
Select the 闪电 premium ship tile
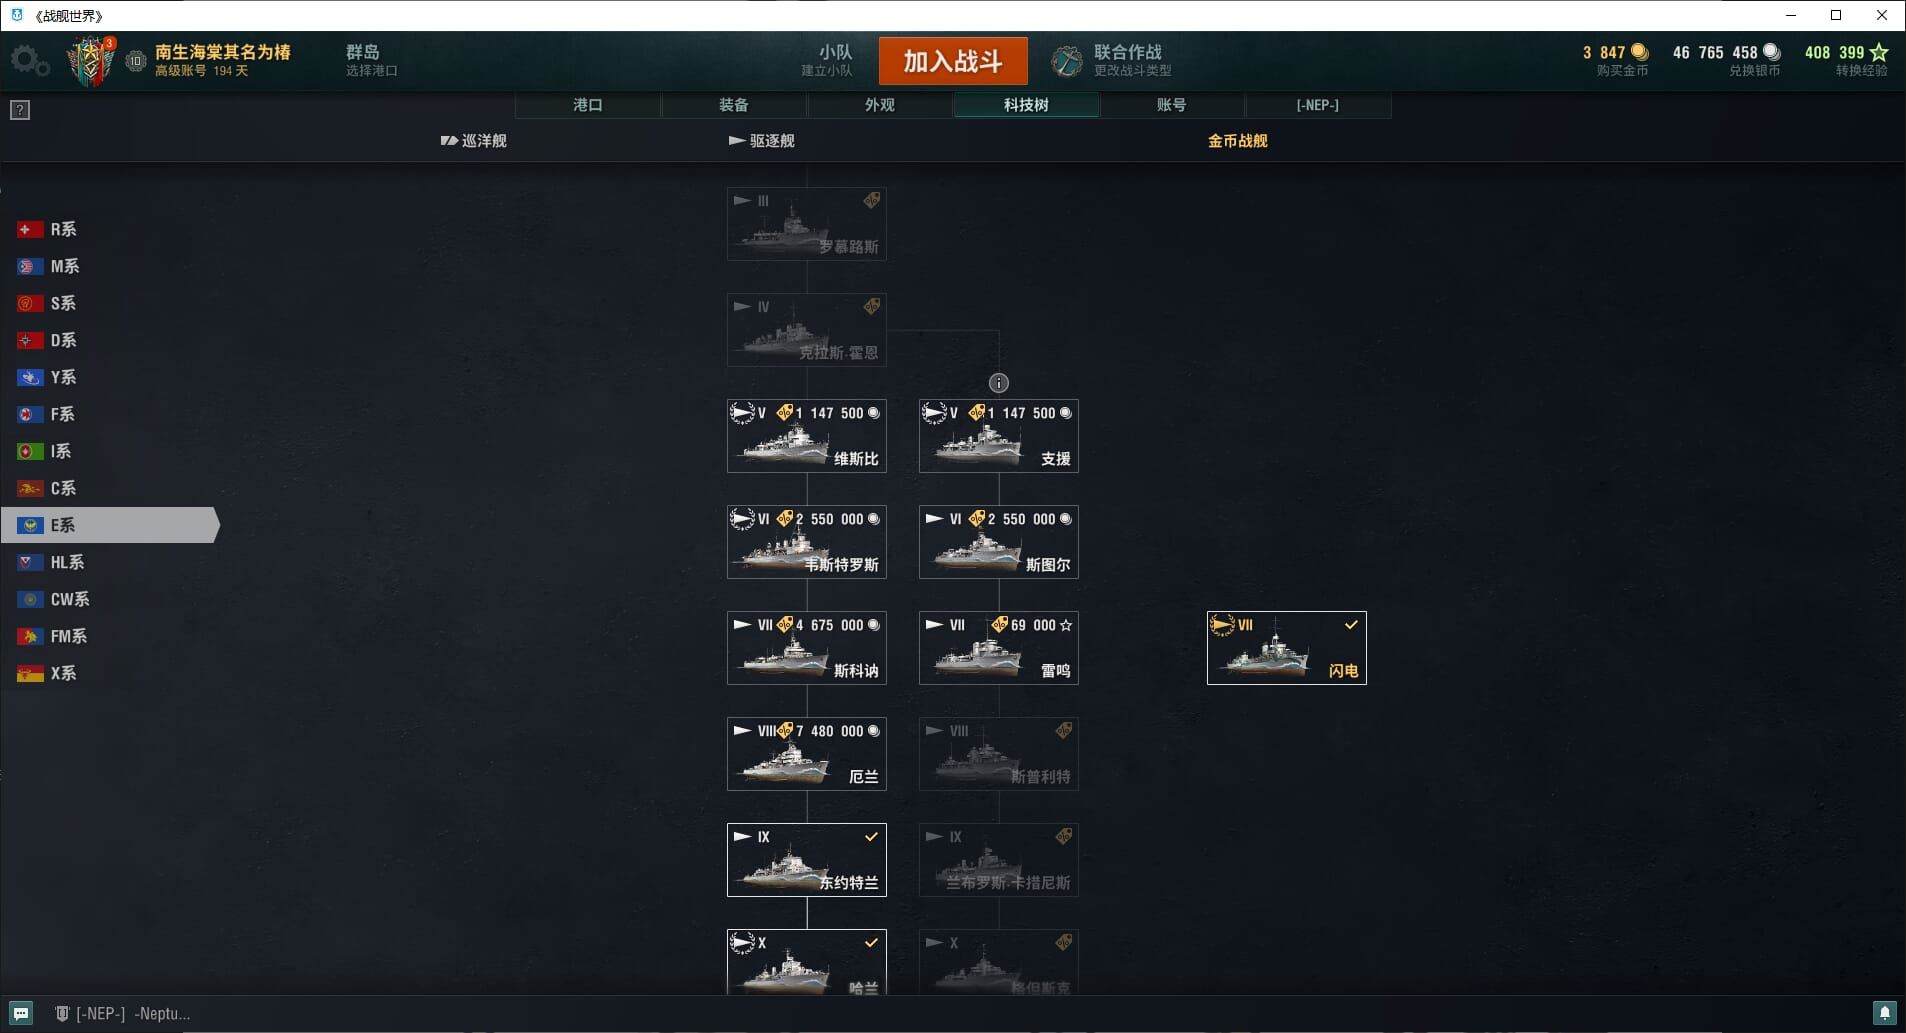[x=1287, y=648]
